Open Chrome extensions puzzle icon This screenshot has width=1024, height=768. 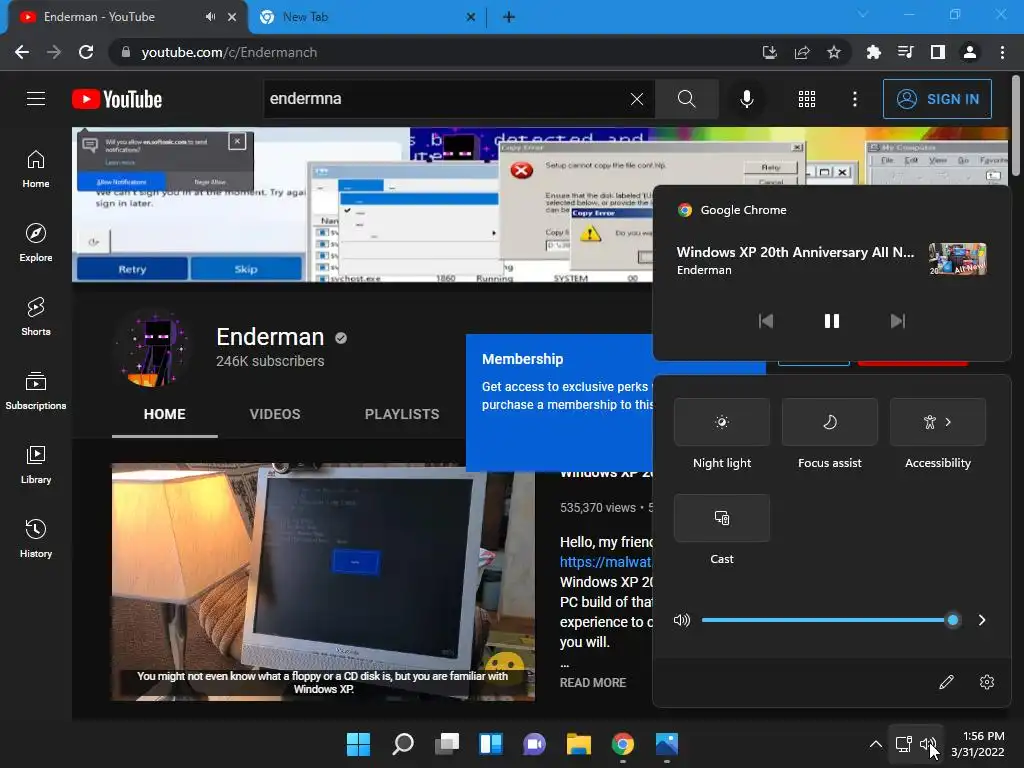click(873, 52)
